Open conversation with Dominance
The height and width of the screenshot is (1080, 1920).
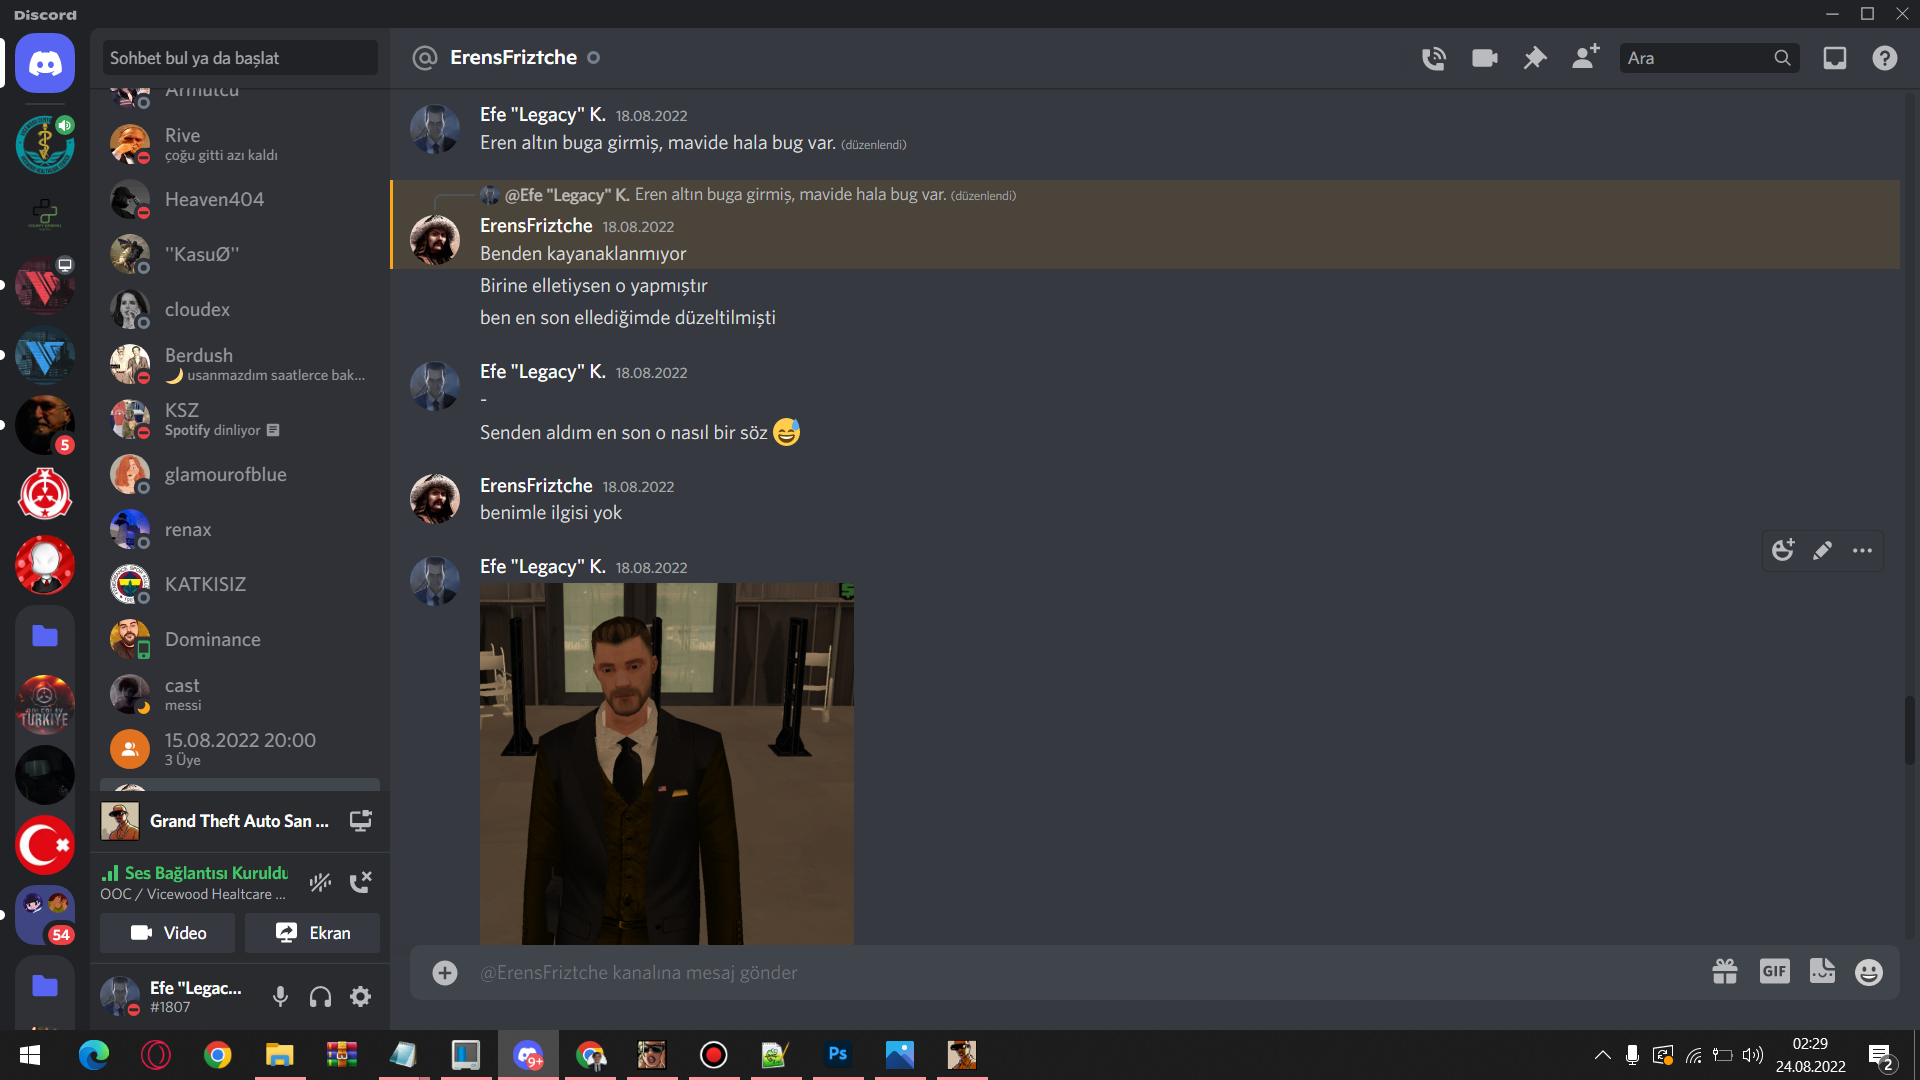pyautogui.click(x=240, y=639)
